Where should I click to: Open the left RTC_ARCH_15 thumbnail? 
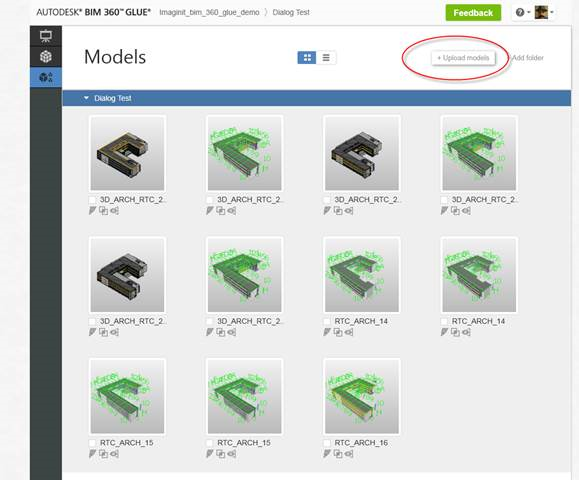tap(127, 396)
